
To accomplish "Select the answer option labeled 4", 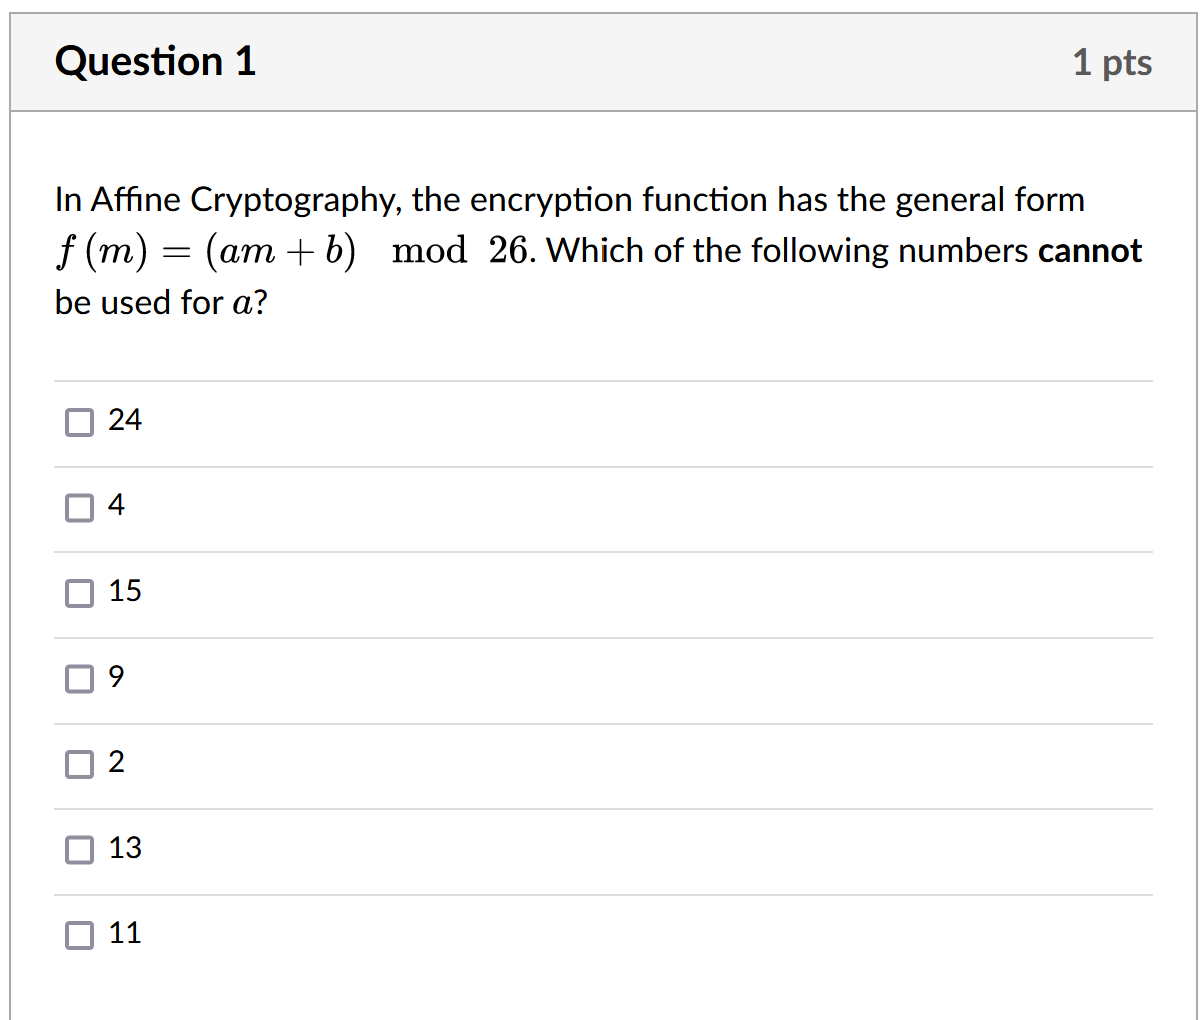I will pyautogui.click(x=117, y=506).
